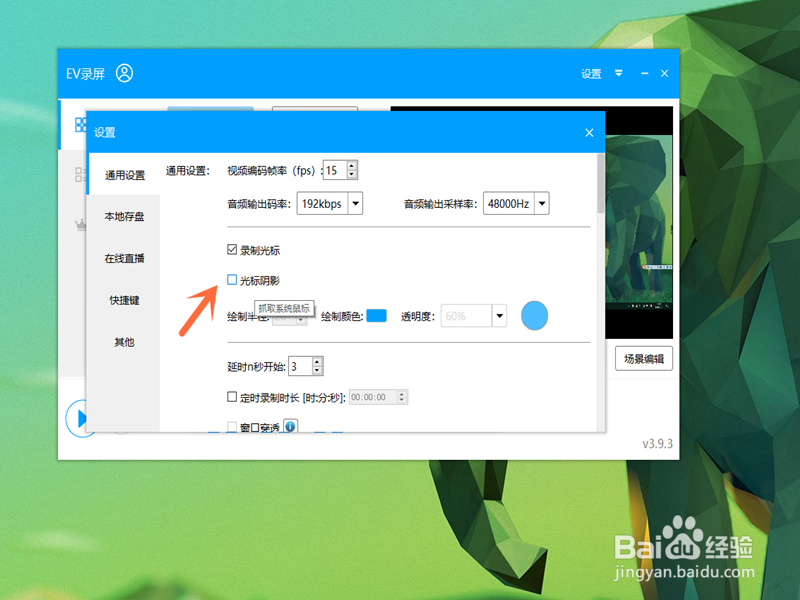Close the EV录屏 main window
Screen dimensions: 800x600
tap(664, 73)
